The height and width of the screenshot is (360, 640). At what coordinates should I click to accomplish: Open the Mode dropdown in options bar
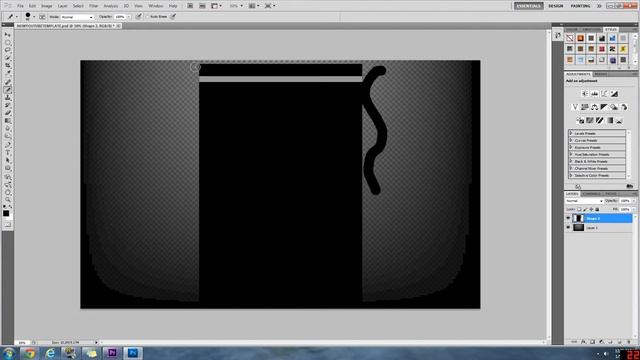coord(77,17)
